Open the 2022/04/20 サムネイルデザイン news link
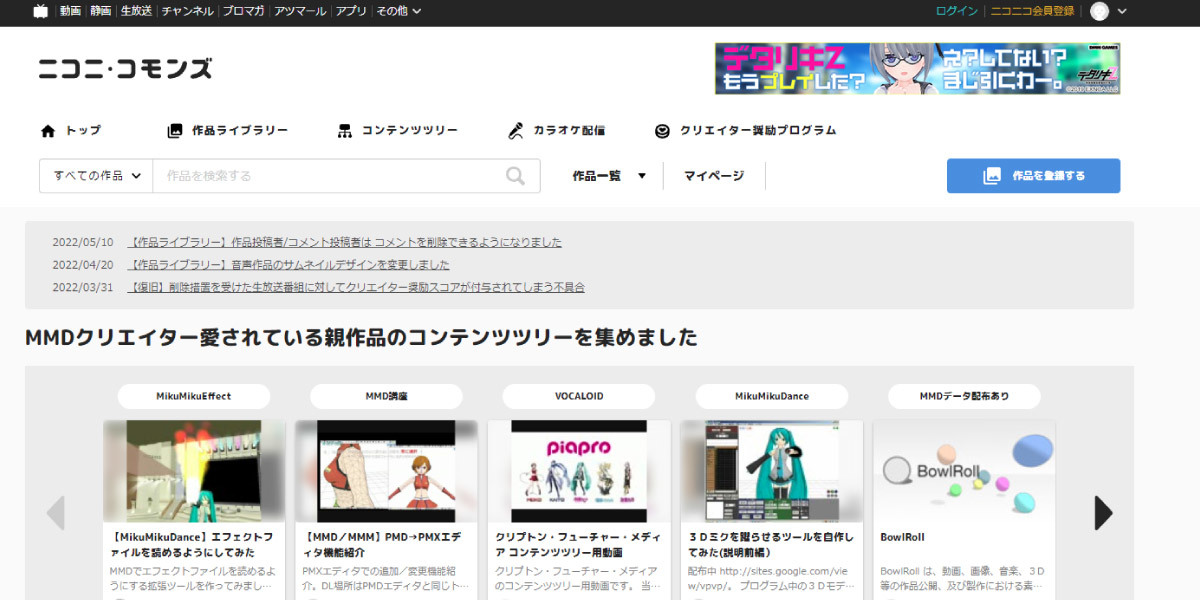This screenshot has height=600, width=1200. [x=289, y=265]
